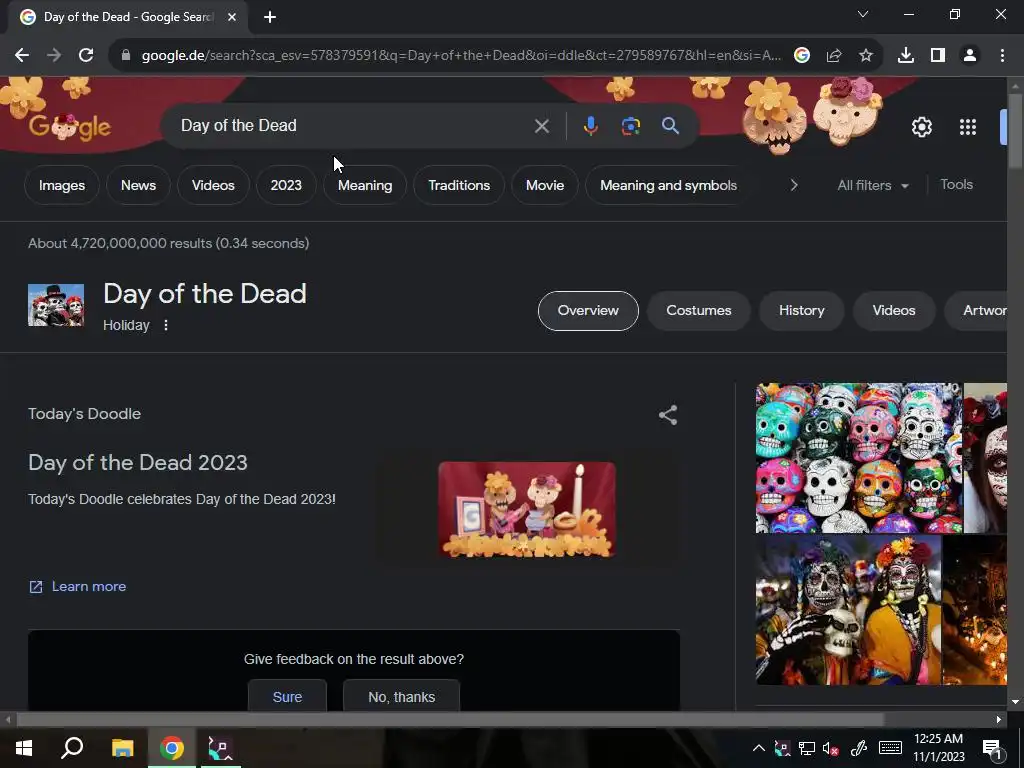
Task: Open Chrome three-dot menu
Action: pyautogui.click(x=1002, y=56)
